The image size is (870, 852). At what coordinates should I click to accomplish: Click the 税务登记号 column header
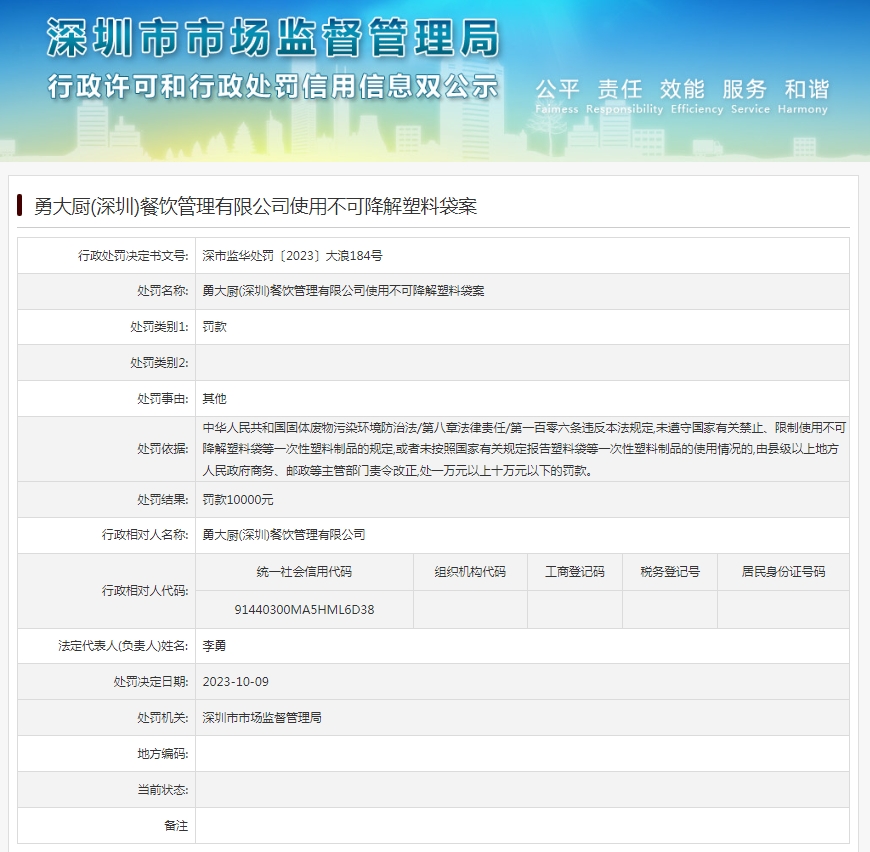pos(670,572)
